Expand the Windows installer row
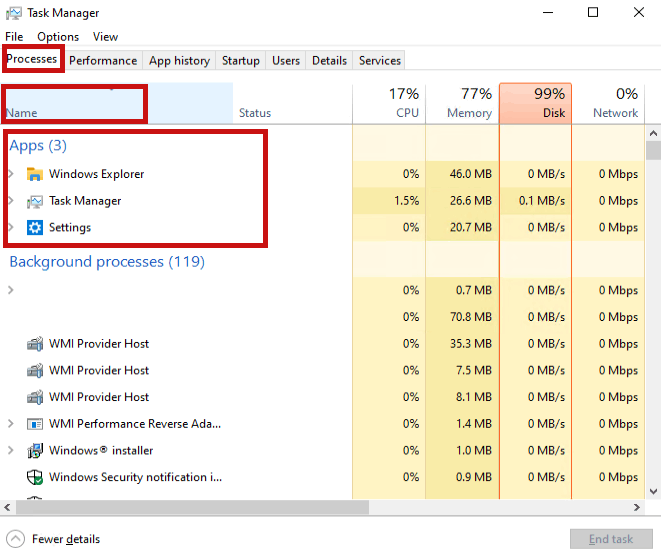This screenshot has height=560, width=661. (x=11, y=450)
